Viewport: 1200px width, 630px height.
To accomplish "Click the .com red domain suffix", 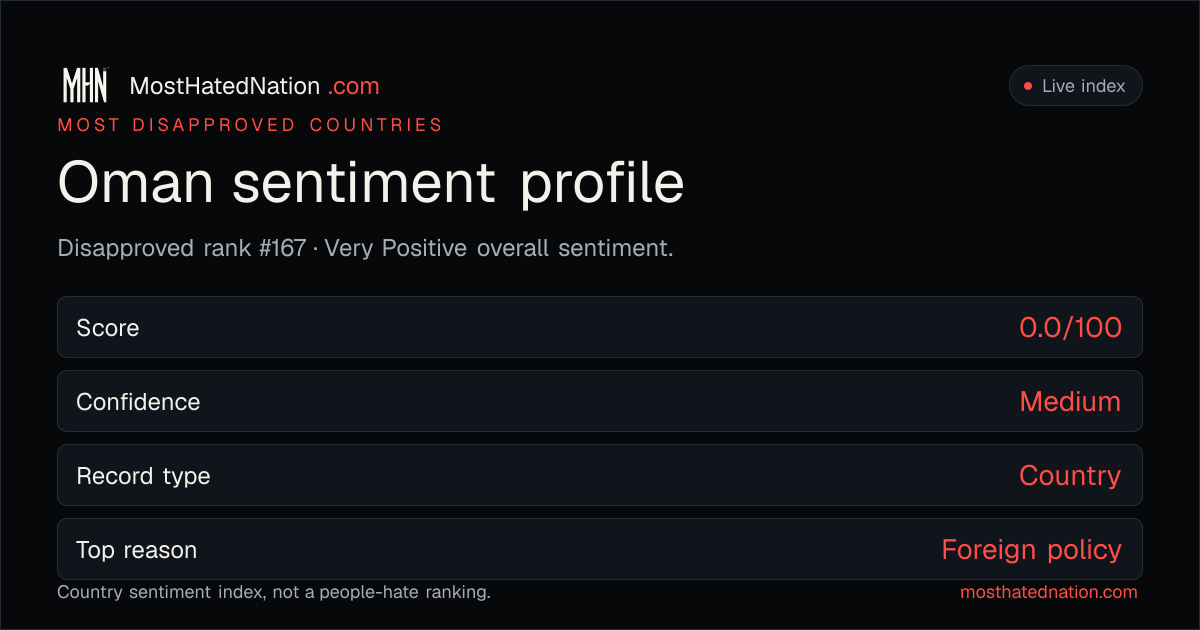I will tap(353, 86).
